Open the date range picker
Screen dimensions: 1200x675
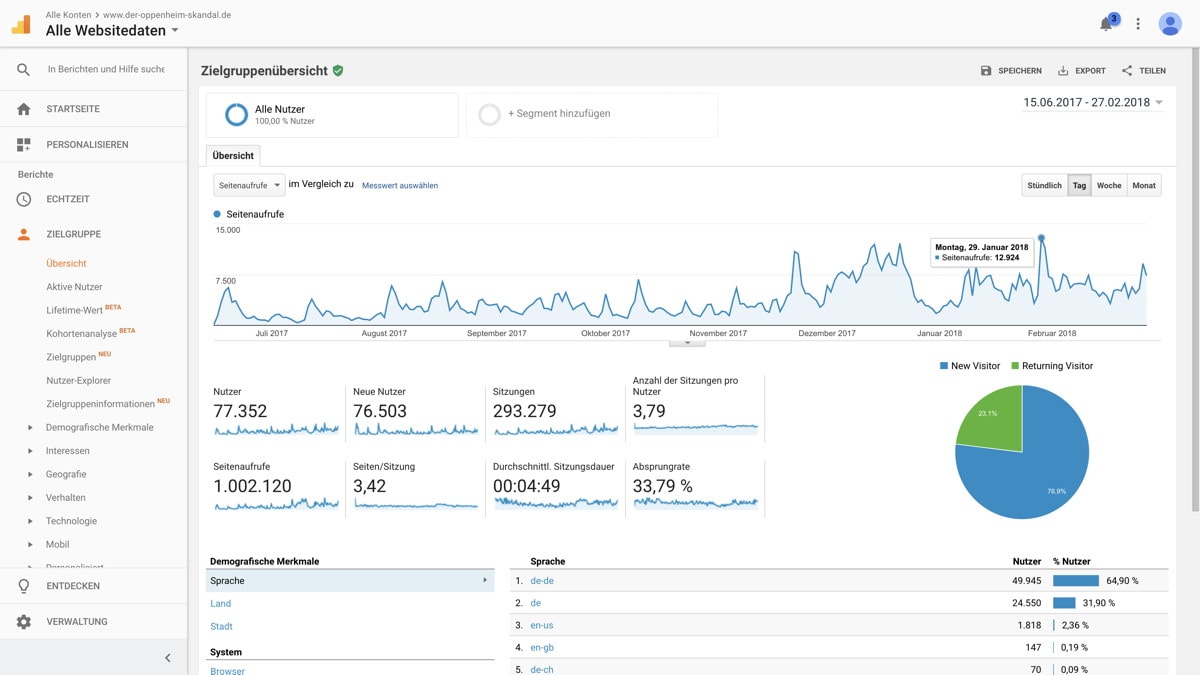[1093, 103]
